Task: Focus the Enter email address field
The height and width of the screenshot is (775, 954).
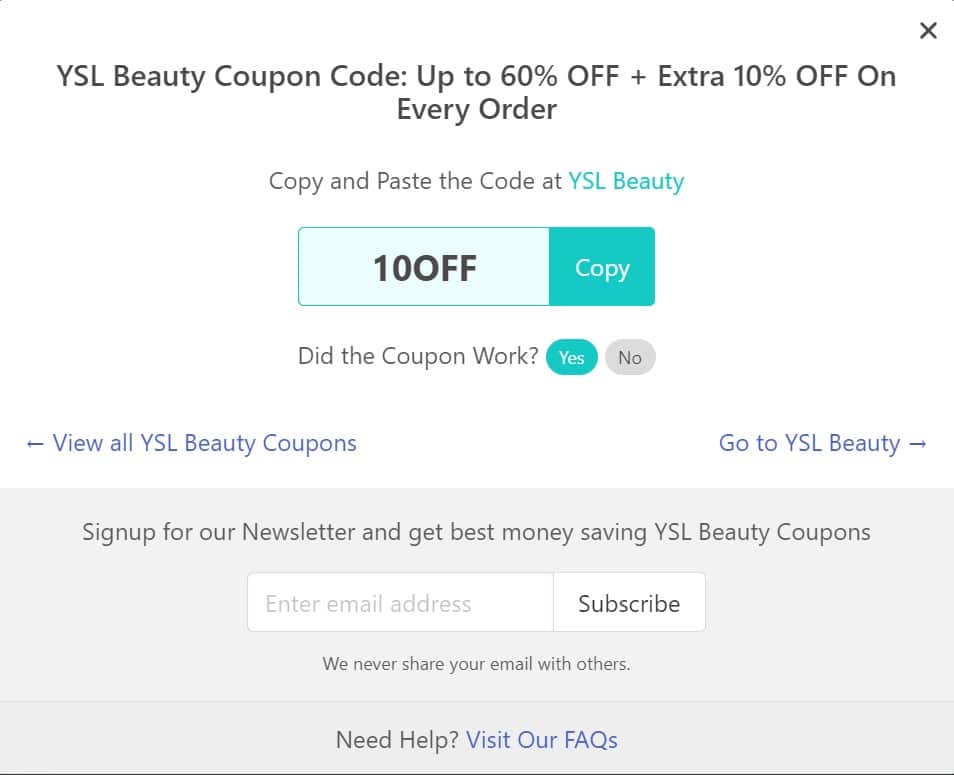Action: click(400, 602)
